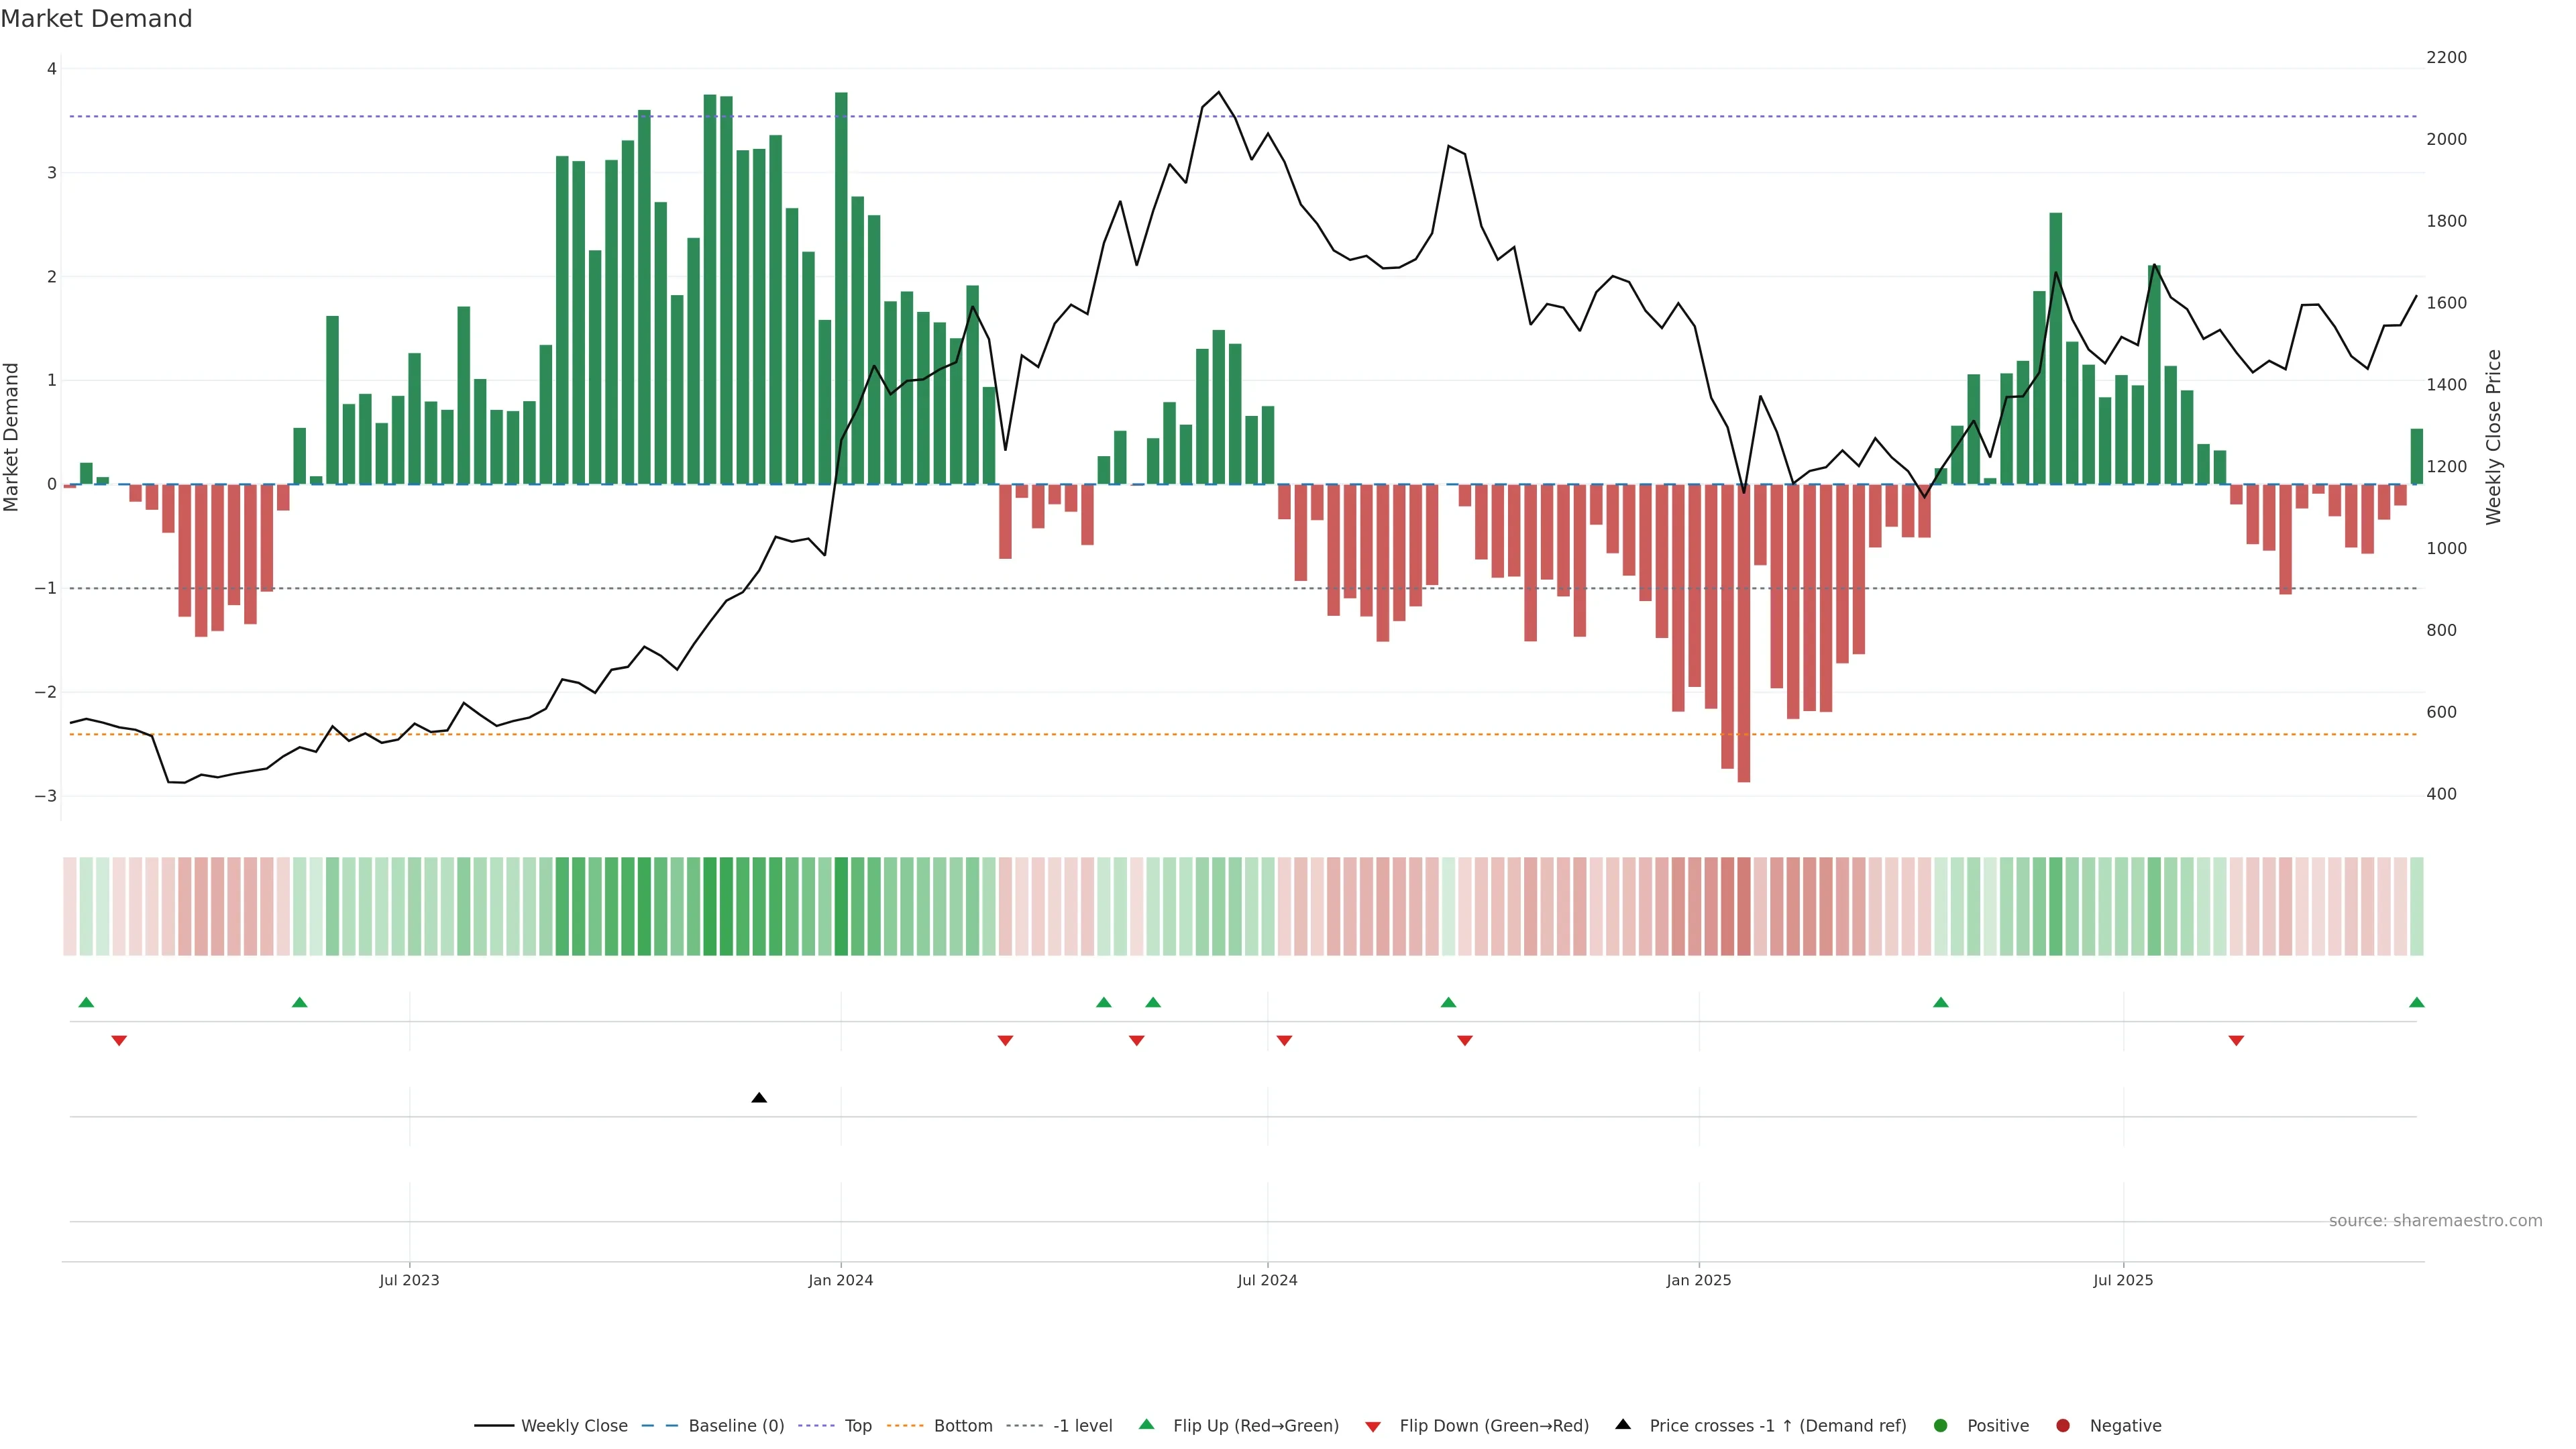Click the Weekly Close Price axis title

[2494, 437]
